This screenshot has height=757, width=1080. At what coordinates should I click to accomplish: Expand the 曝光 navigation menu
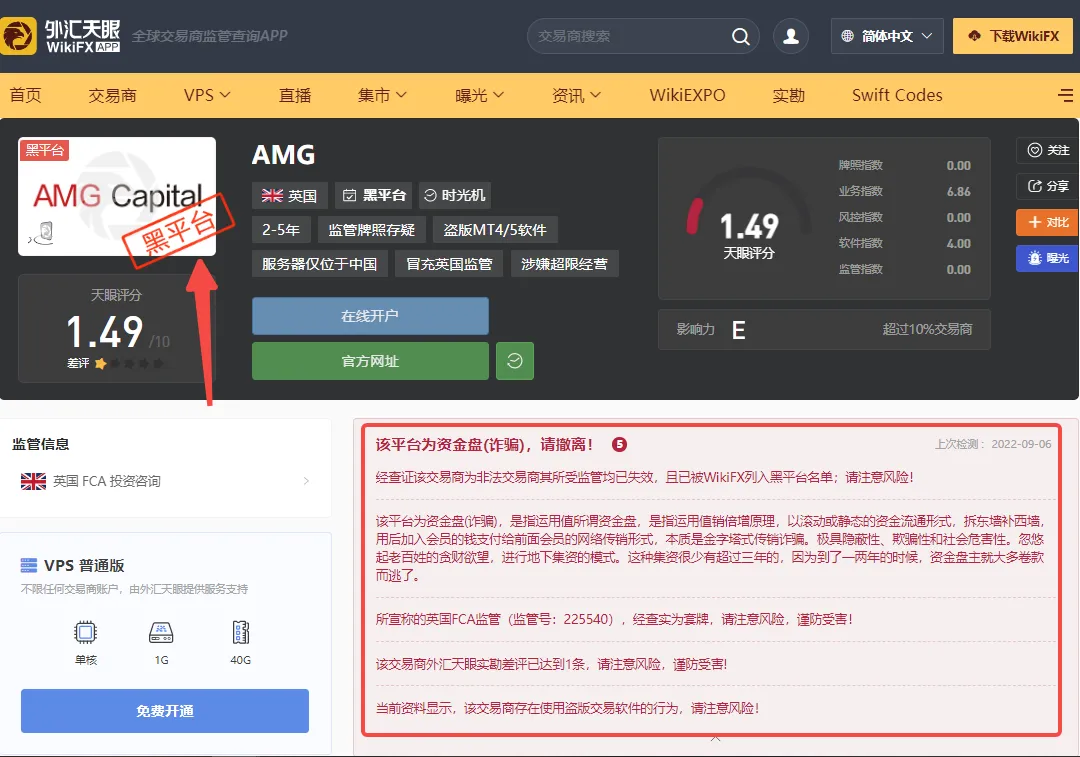point(479,95)
